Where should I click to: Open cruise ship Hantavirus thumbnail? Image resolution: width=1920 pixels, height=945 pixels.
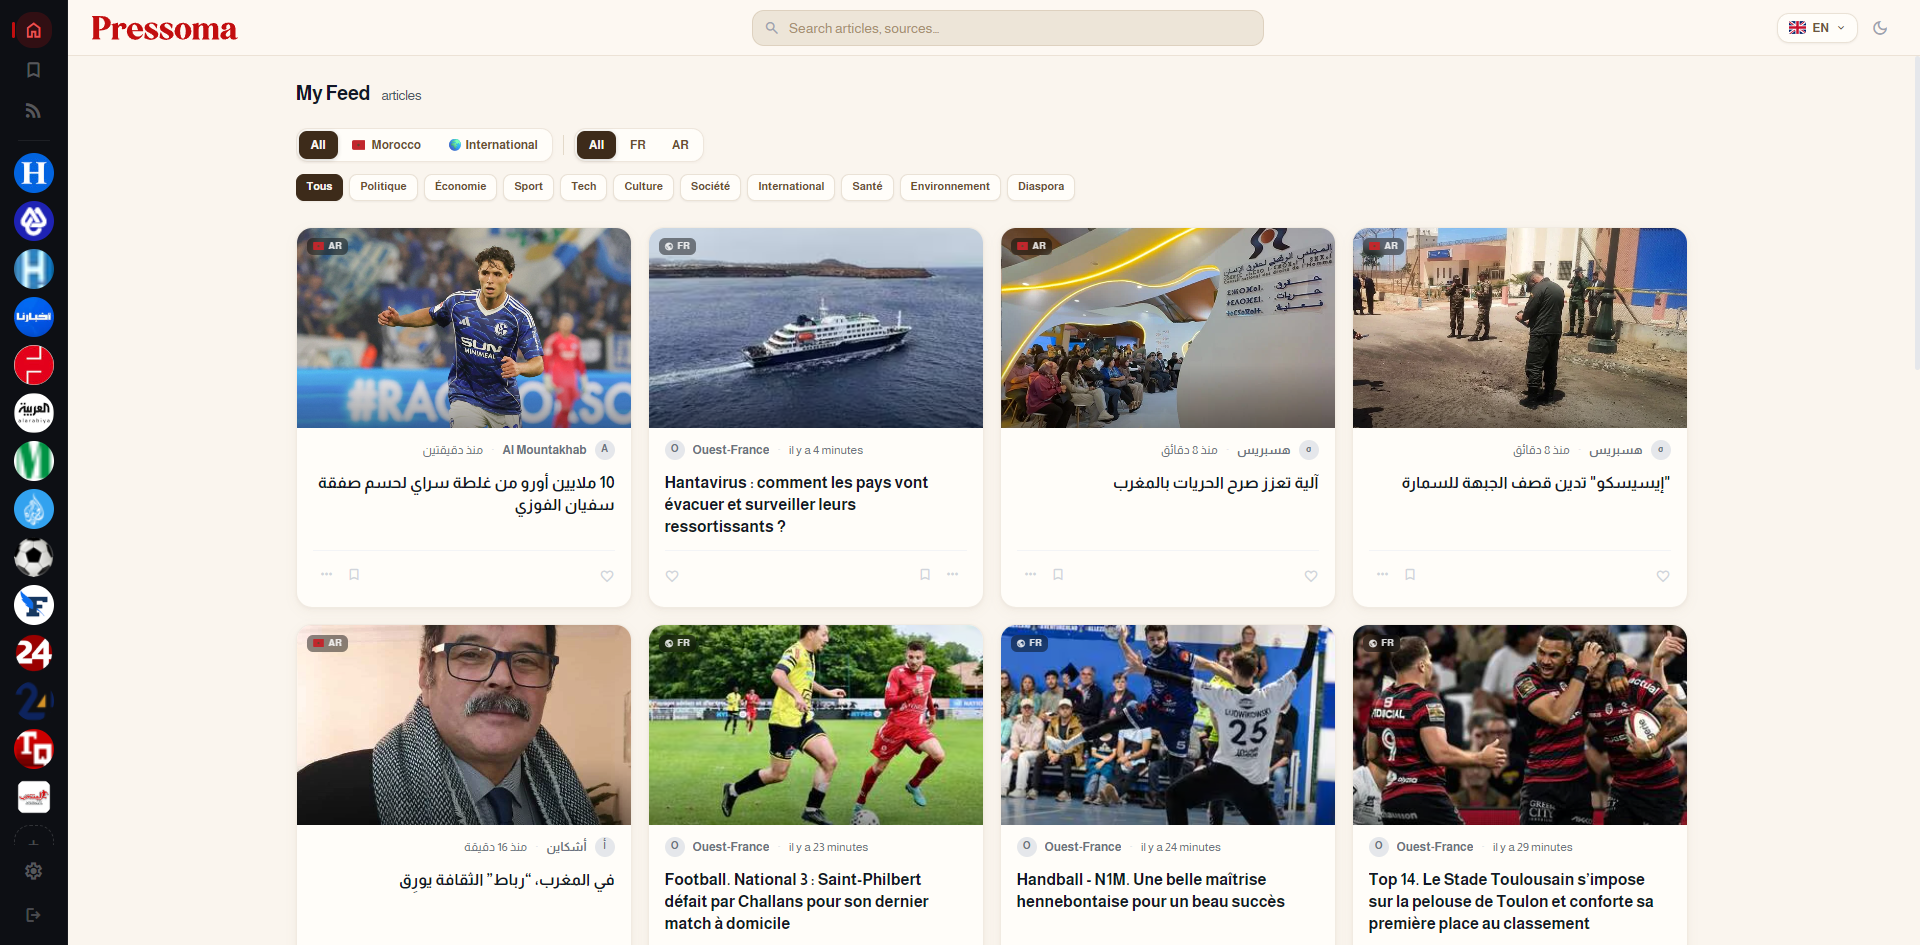(x=816, y=328)
